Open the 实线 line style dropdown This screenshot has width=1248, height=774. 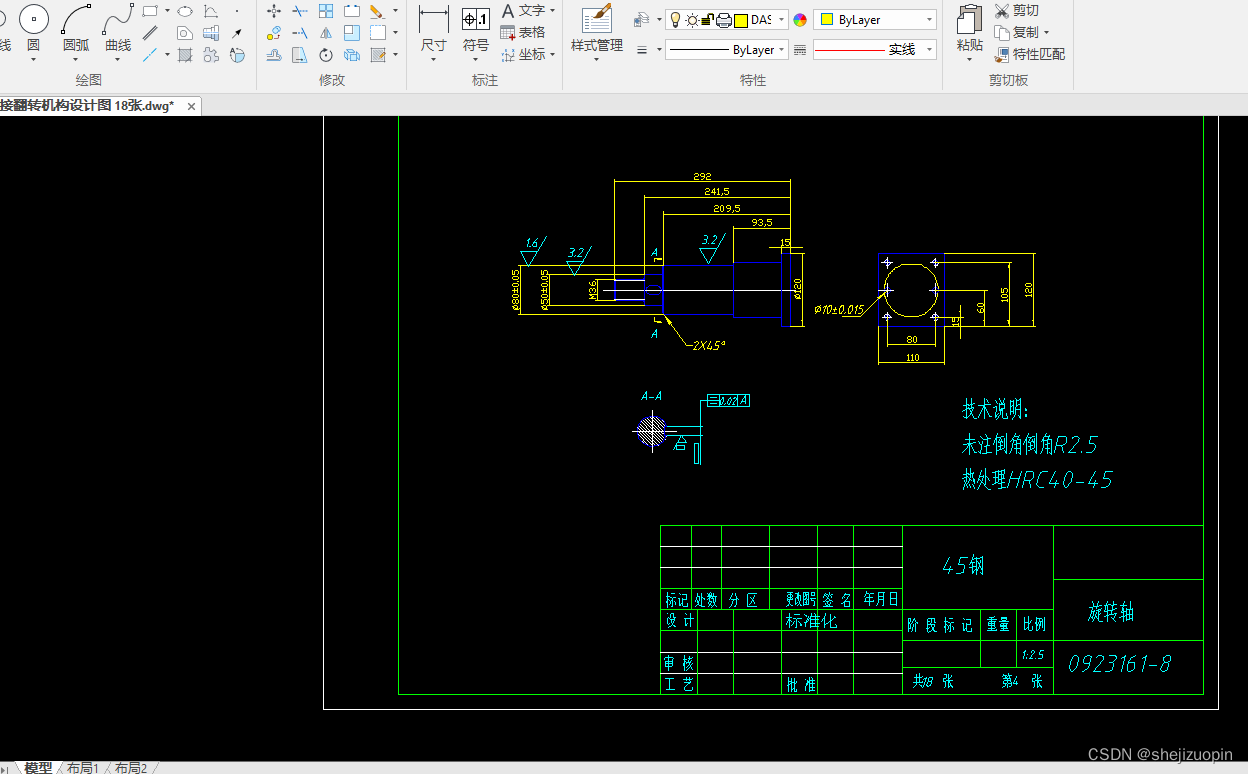point(929,49)
